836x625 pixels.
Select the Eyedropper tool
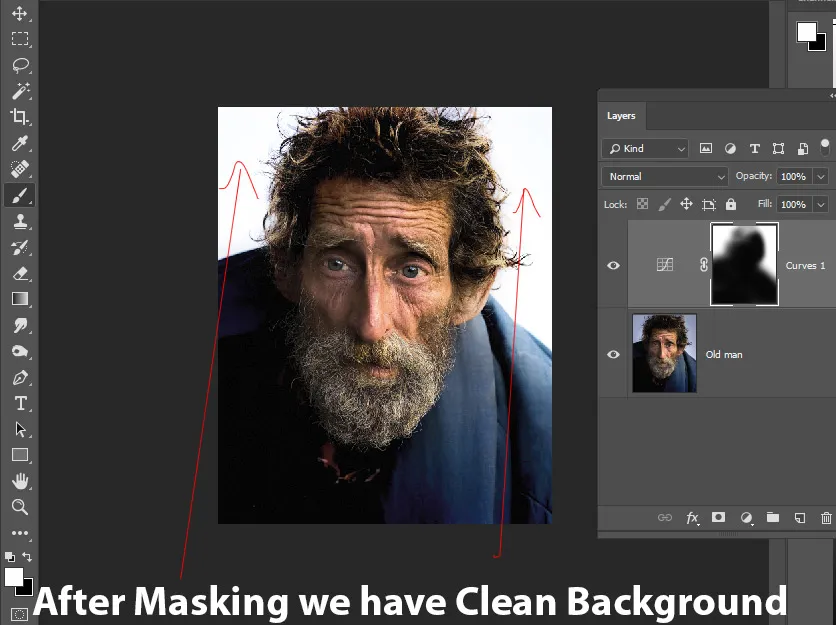(x=20, y=143)
